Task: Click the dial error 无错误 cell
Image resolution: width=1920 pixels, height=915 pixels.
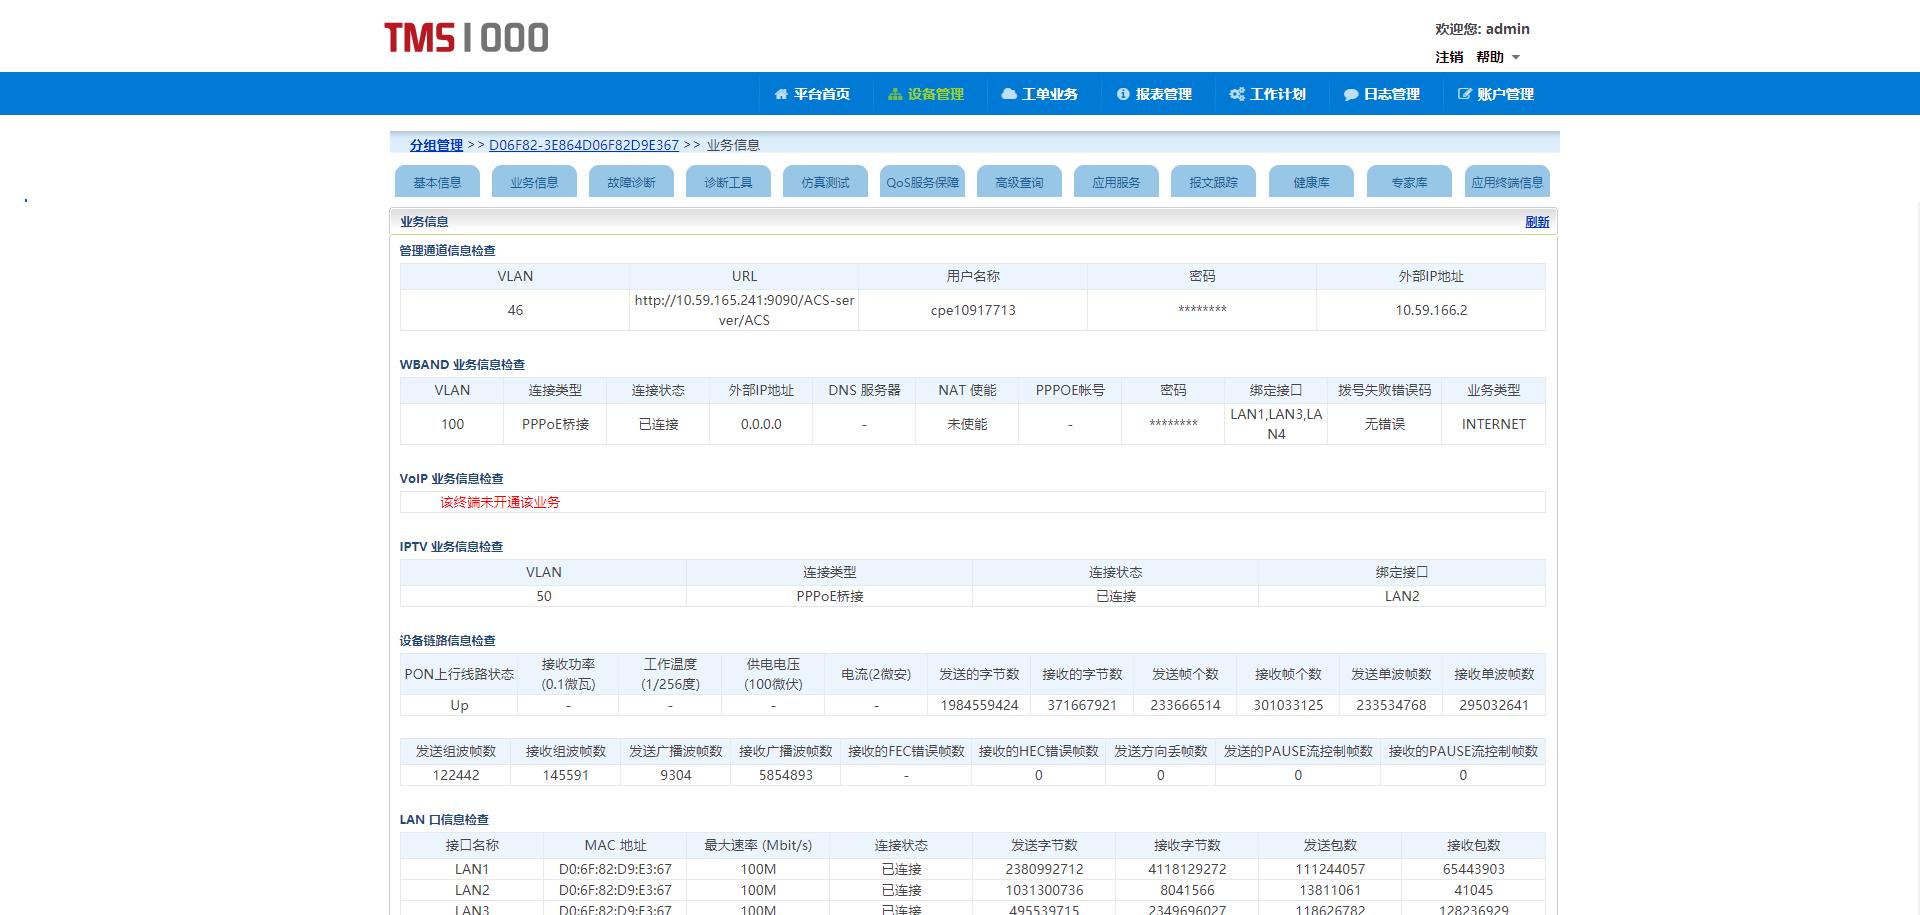Action: point(1385,424)
